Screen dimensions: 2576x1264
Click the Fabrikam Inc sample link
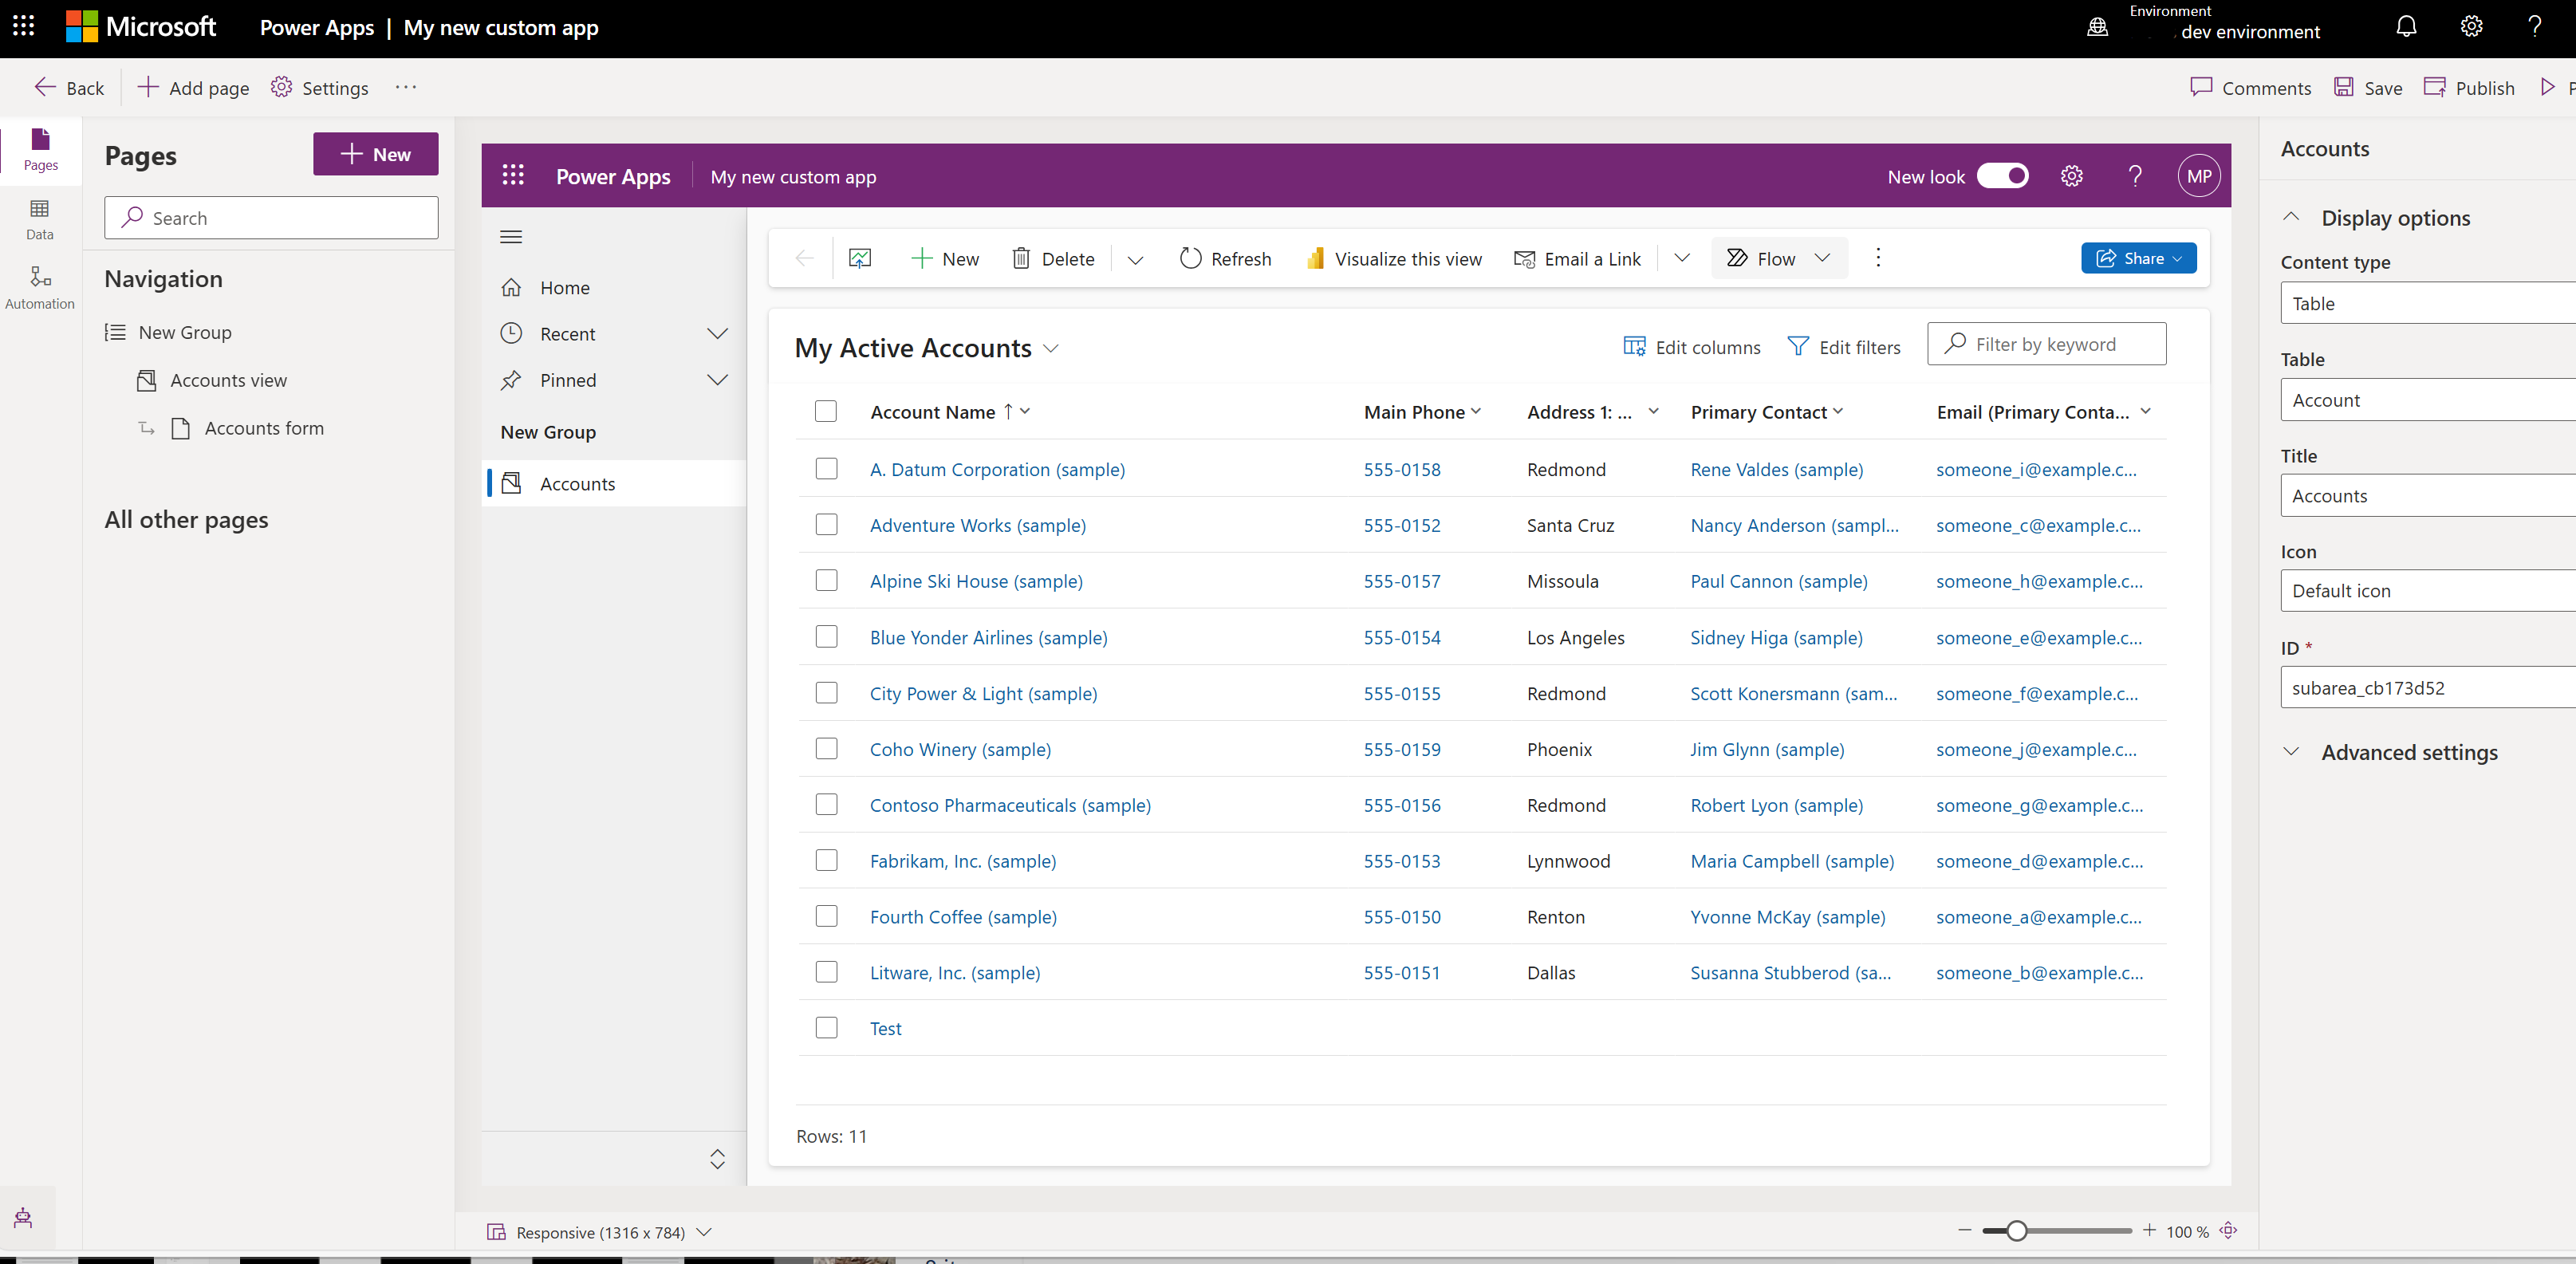click(x=963, y=860)
